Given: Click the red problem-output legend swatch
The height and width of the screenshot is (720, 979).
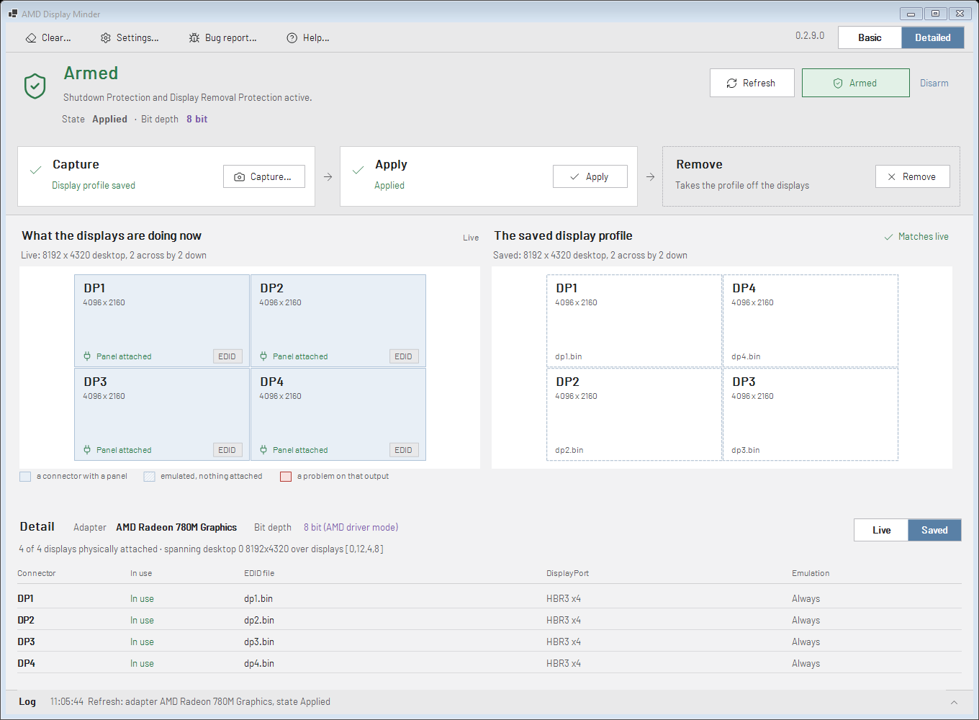Looking at the screenshot, I should click(x=286, y=476).
